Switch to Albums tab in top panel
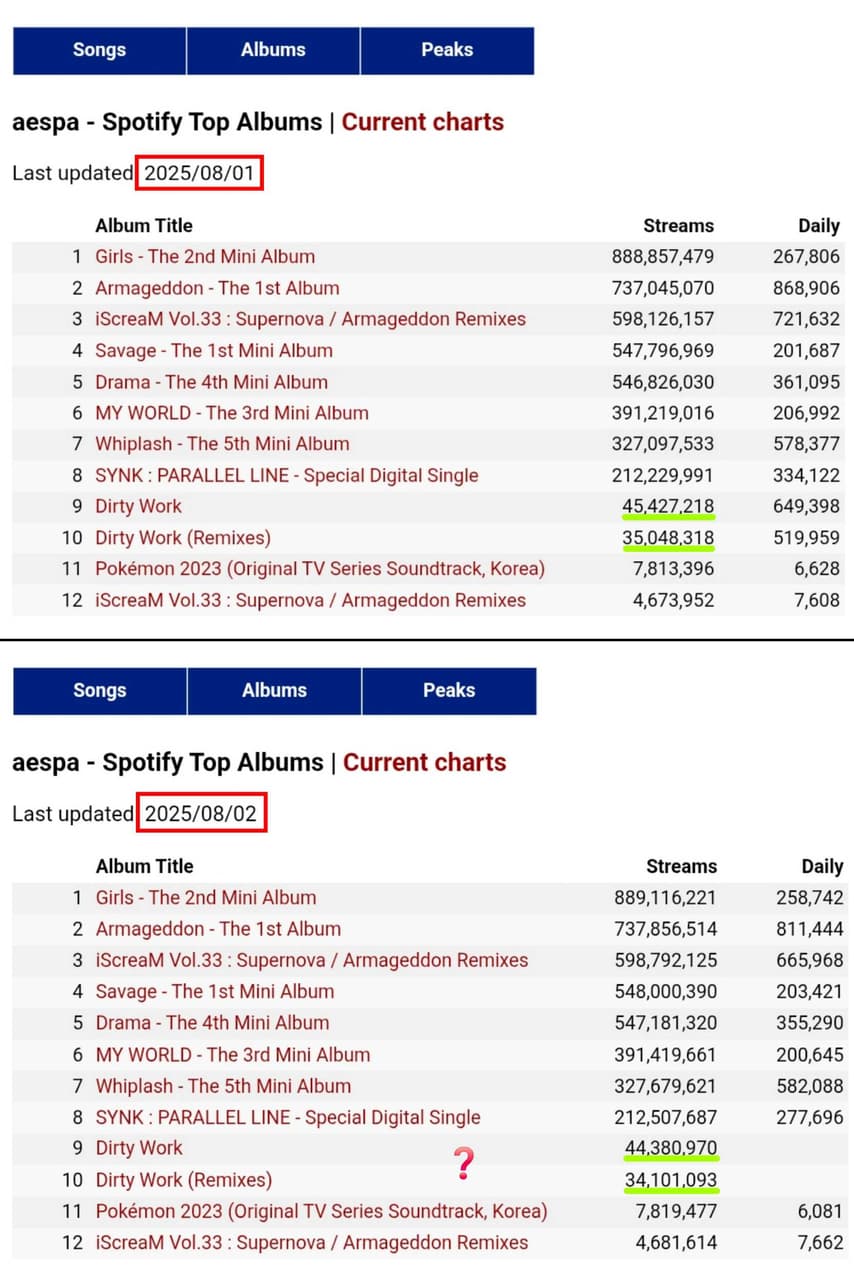The height and width of the screenshot is (1280, 854). click(273, 50)
